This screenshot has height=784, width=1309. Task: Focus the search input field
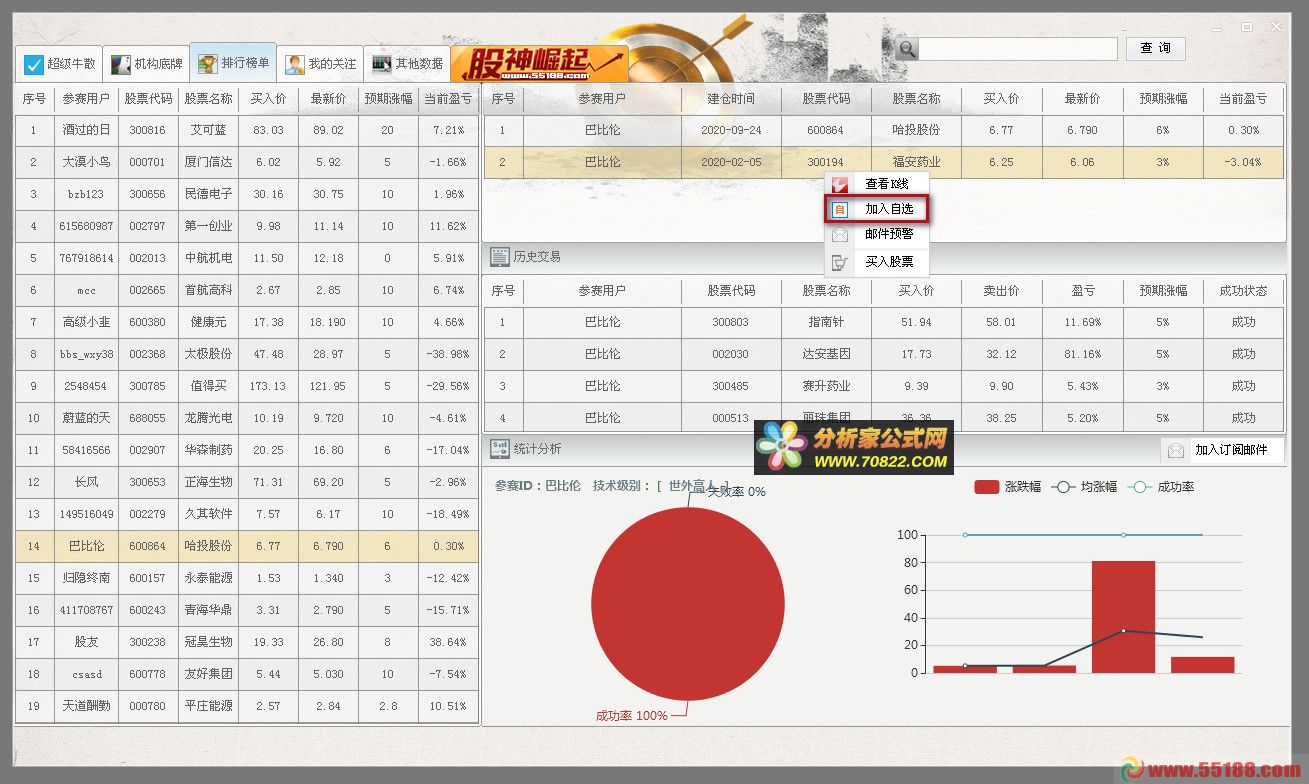coord(1018,49)
